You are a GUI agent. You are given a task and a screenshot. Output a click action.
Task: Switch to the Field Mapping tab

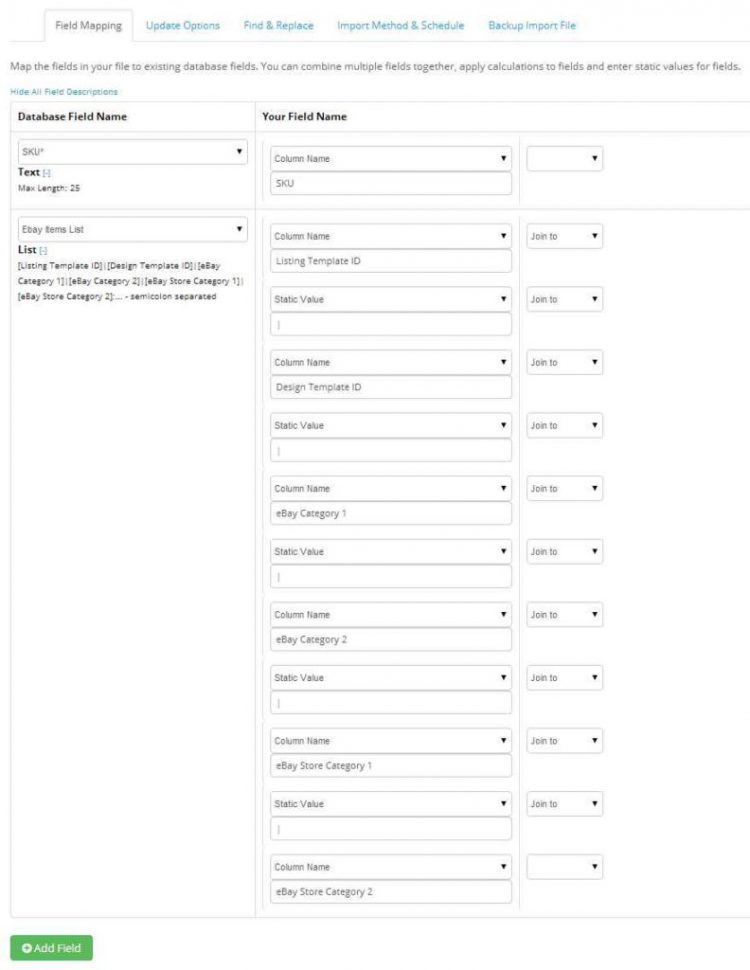click(x=88, y=25)
